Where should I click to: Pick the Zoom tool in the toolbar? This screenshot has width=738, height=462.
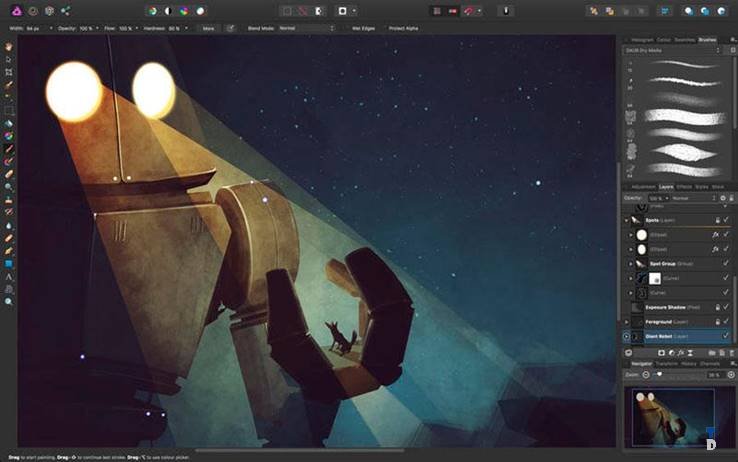click(9, 301)
